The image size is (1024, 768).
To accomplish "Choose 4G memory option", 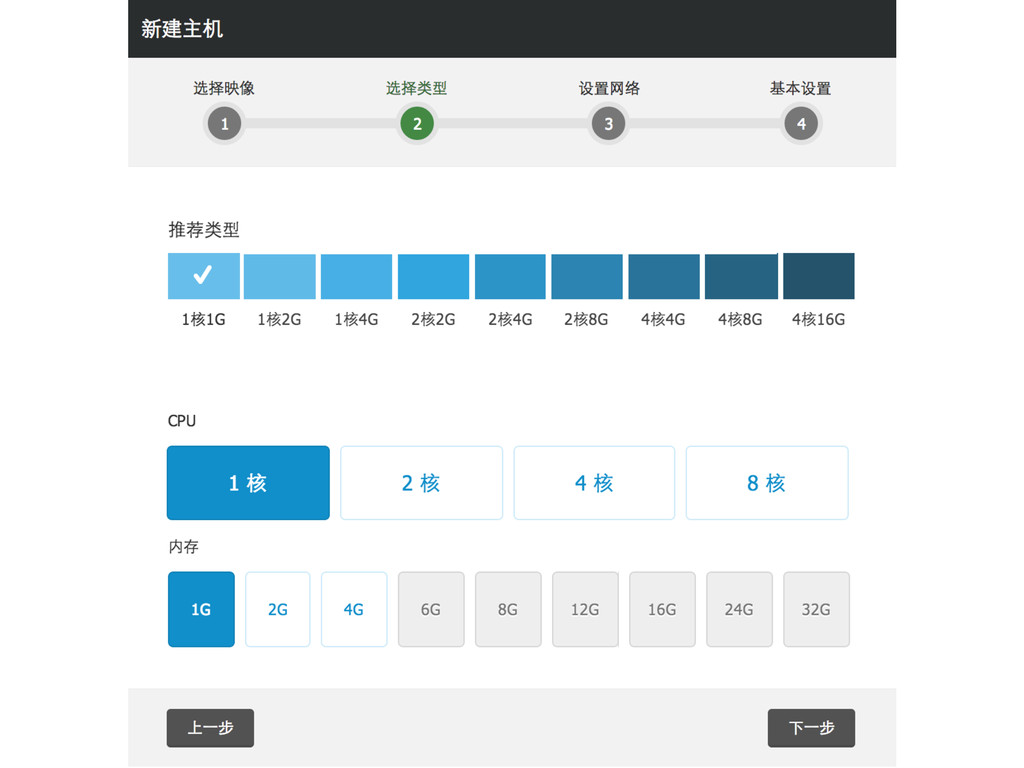I will pyautogui.click(x=354, y=609).
